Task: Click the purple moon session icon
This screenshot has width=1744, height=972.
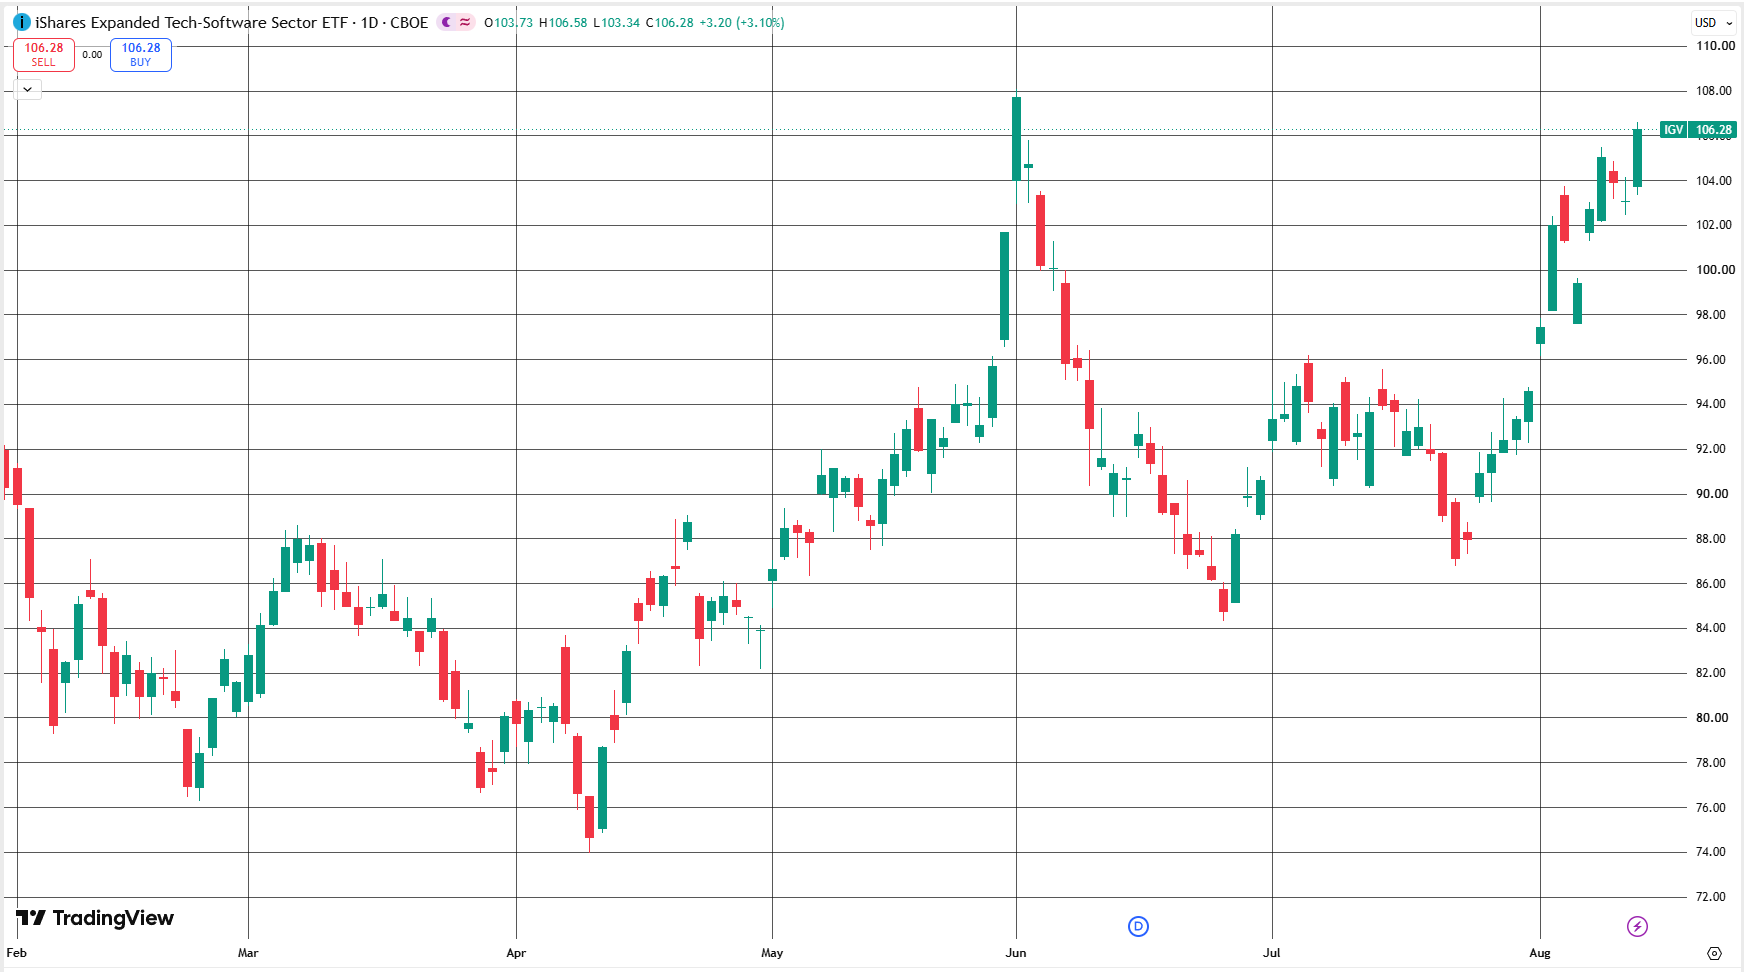Action: click(447, 22)
